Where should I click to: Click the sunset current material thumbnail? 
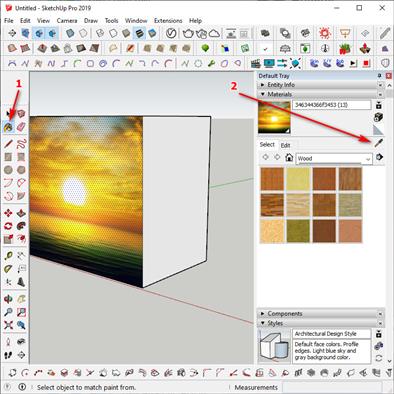pos(274,118)
